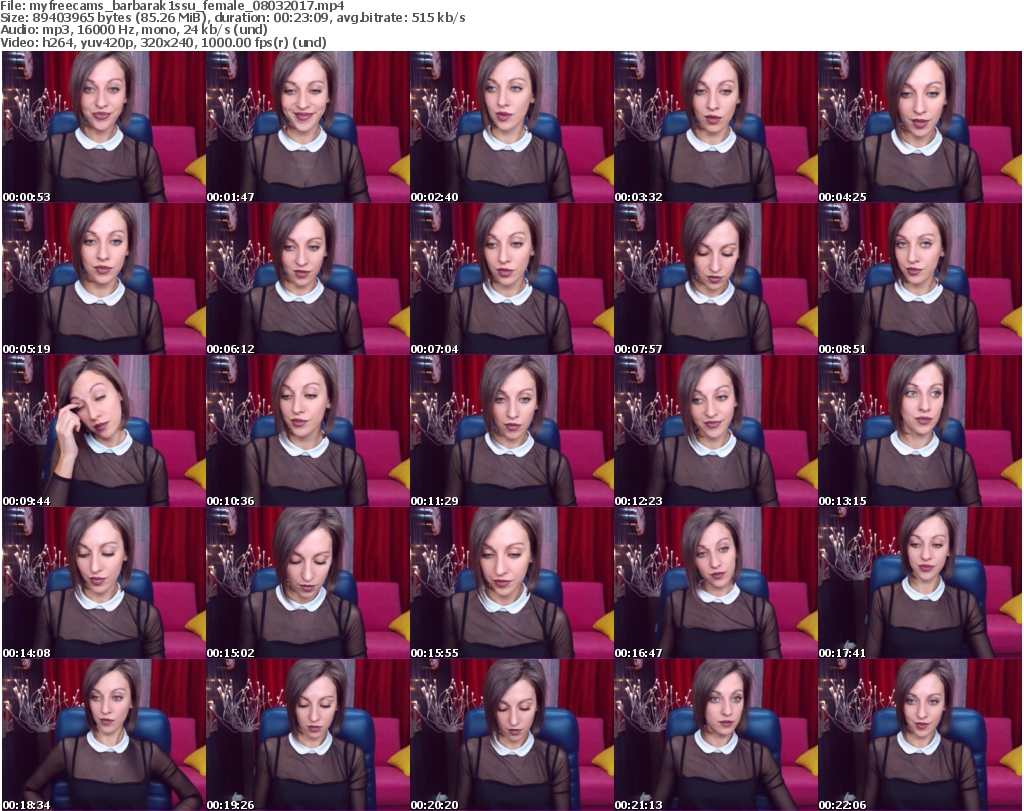Click the Size line showing 85.26 MiB

pos(232,18)
